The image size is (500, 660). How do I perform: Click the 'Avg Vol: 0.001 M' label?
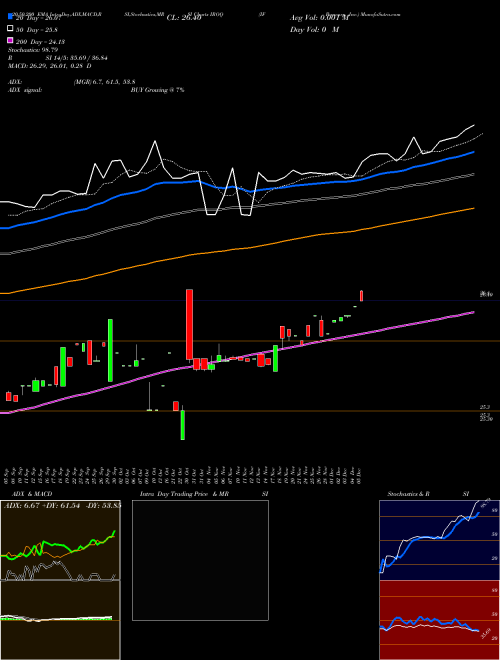[319, 18]
